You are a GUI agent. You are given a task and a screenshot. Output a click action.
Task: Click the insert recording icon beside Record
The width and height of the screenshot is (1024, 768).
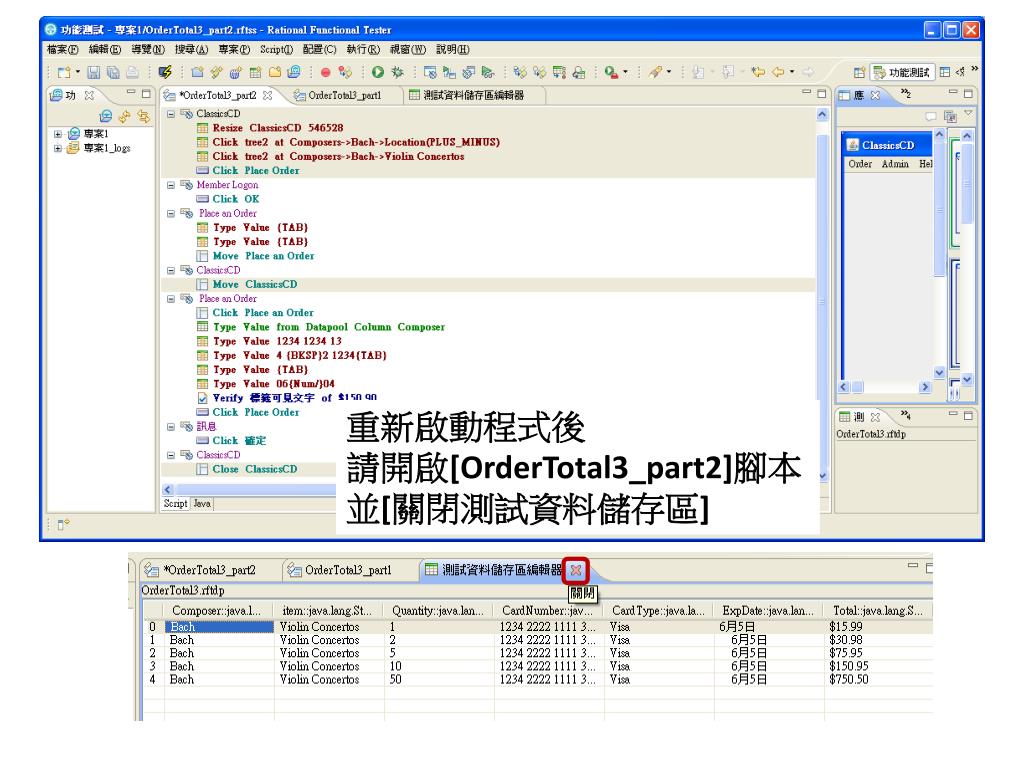(345, 72)
